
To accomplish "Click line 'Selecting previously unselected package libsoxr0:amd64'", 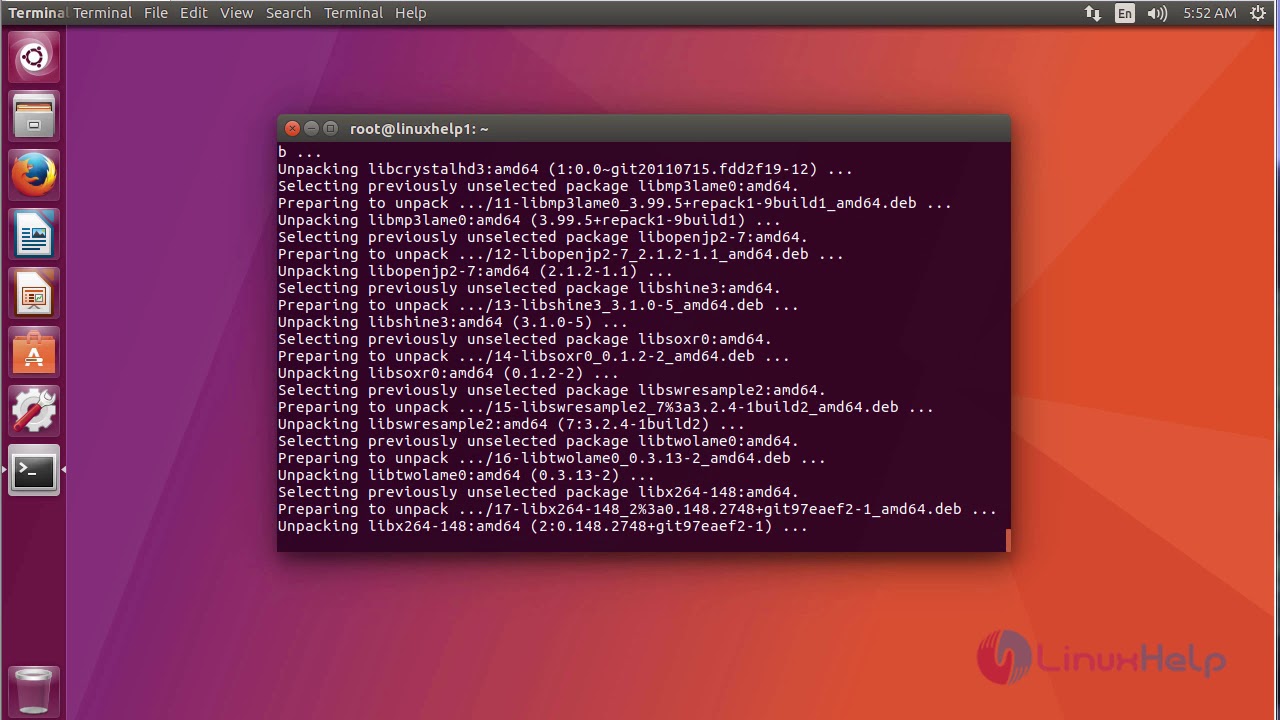I will [525, 339].
